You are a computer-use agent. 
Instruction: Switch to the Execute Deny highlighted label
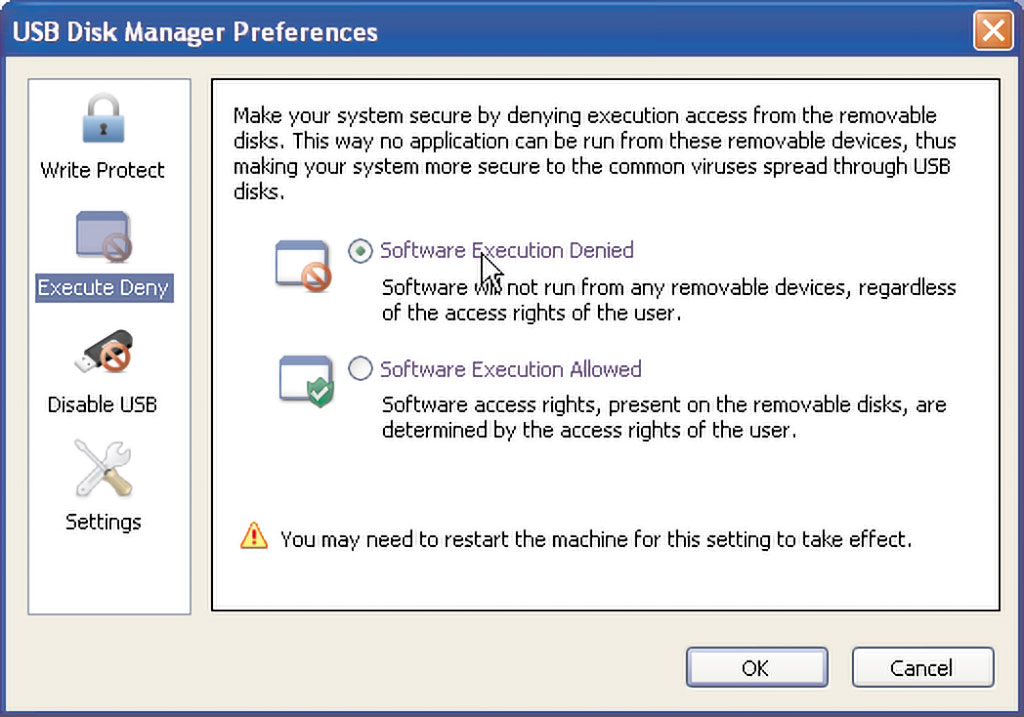point(104,287)
